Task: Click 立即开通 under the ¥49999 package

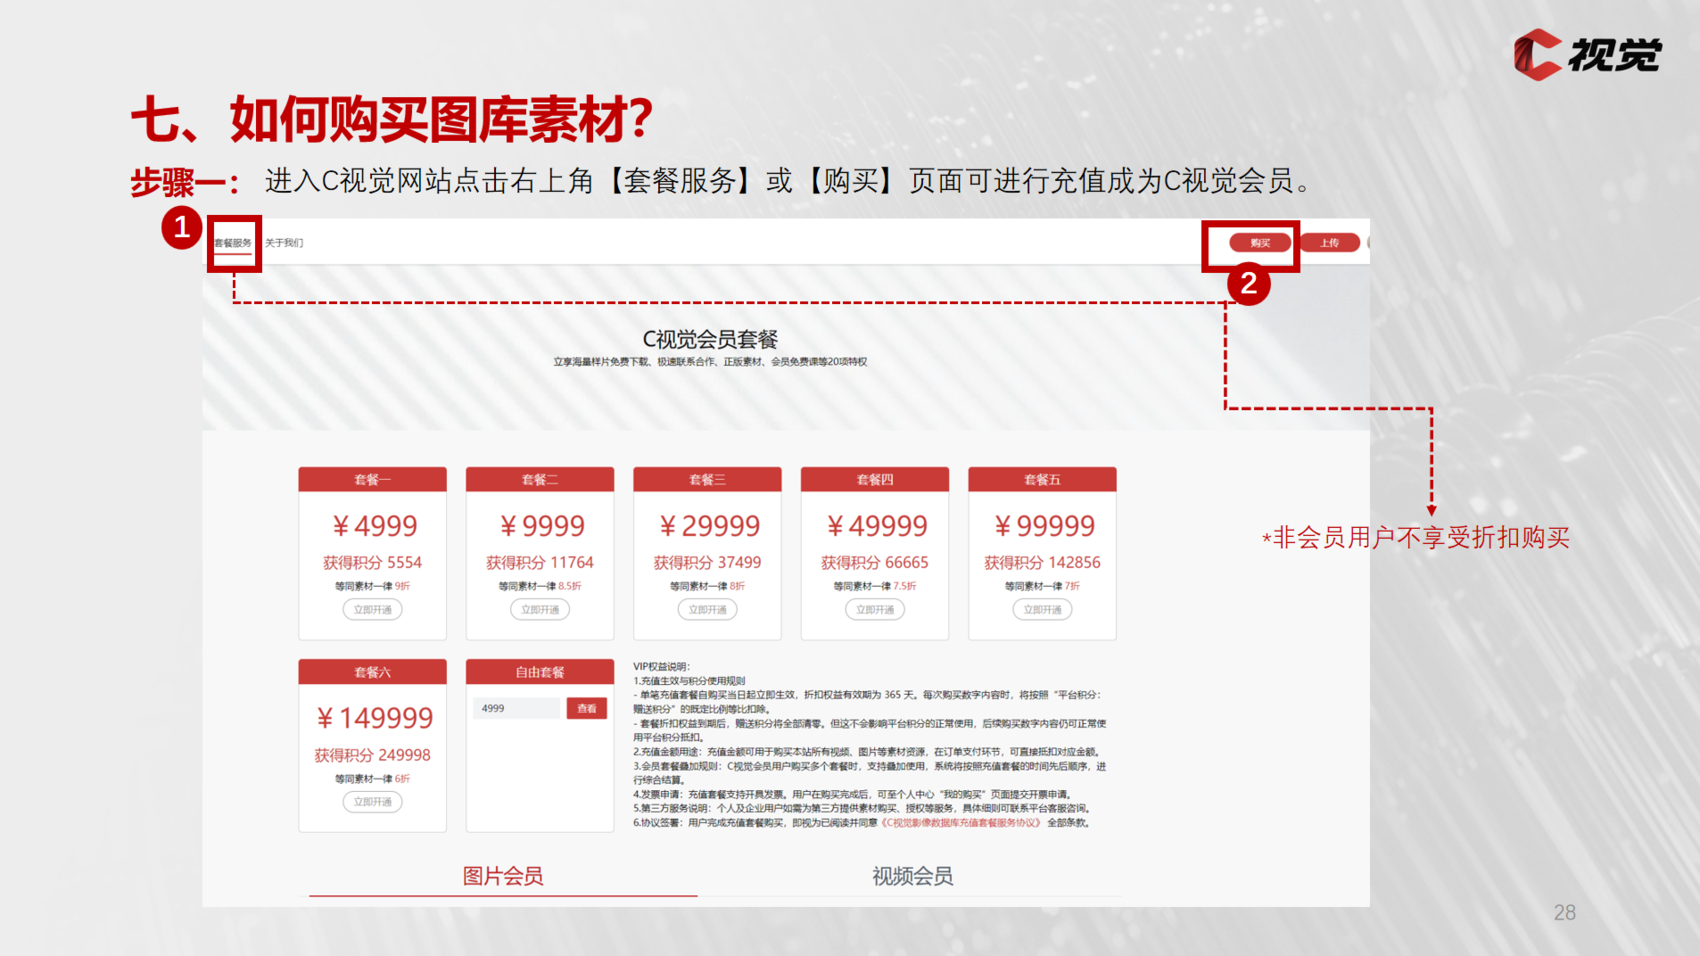Action: pos(875,610)
